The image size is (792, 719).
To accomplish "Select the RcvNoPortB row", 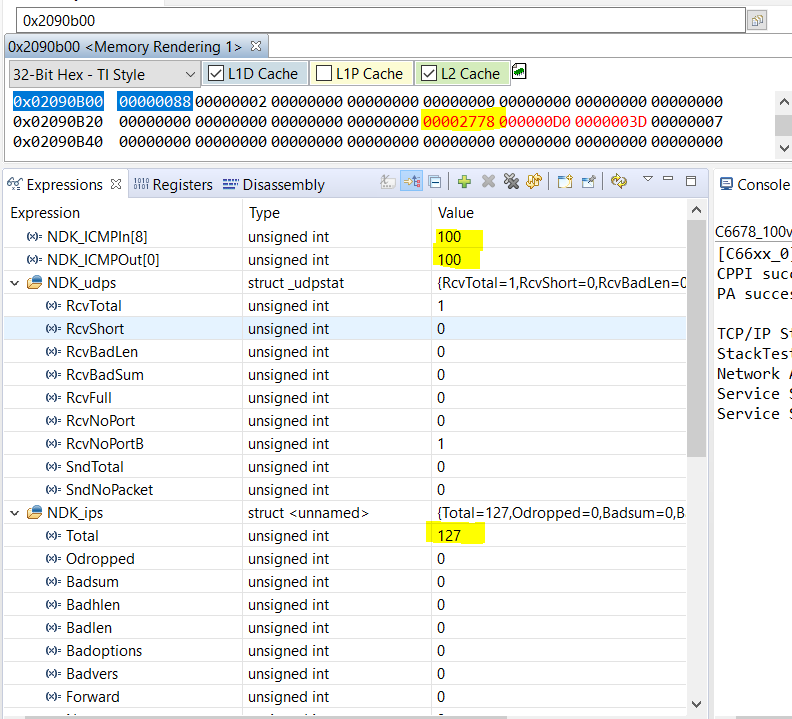I will tap(345, 444).
